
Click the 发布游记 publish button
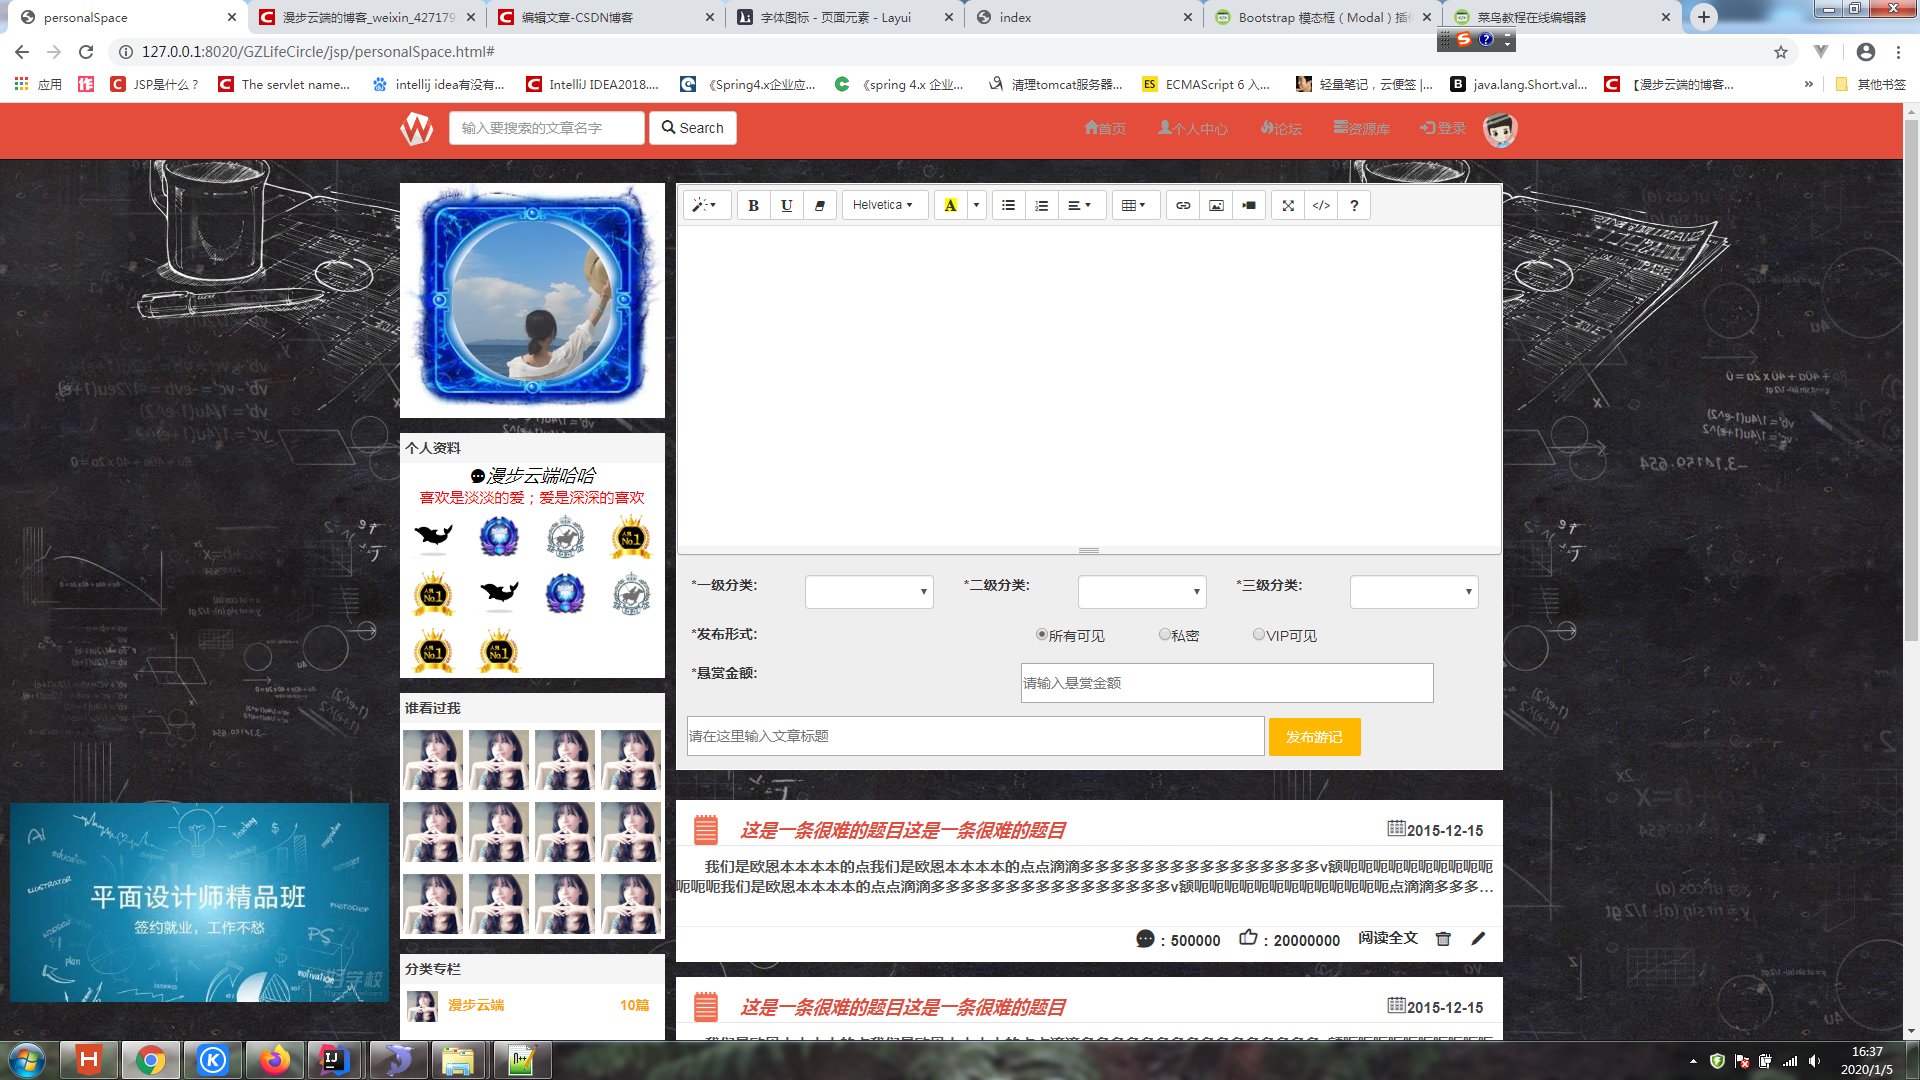point(1314,737)
